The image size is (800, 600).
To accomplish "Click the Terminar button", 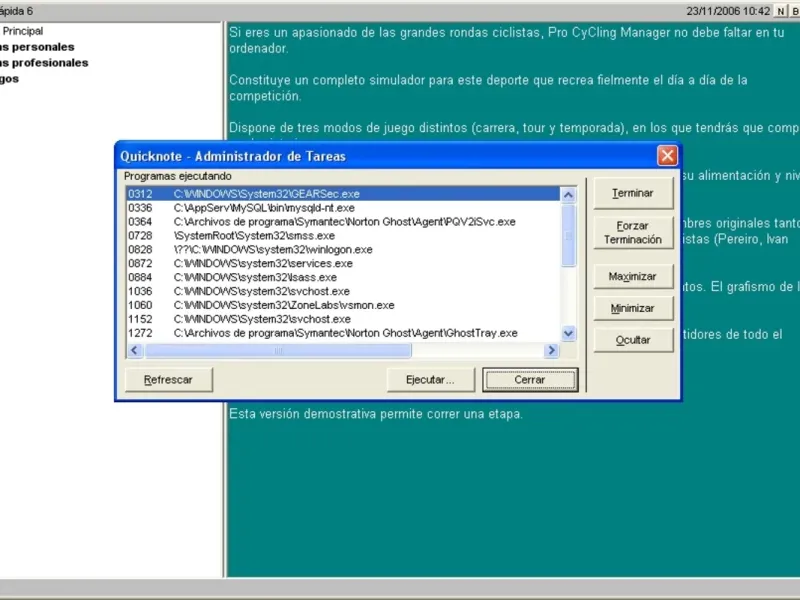I will pos(633,193).
